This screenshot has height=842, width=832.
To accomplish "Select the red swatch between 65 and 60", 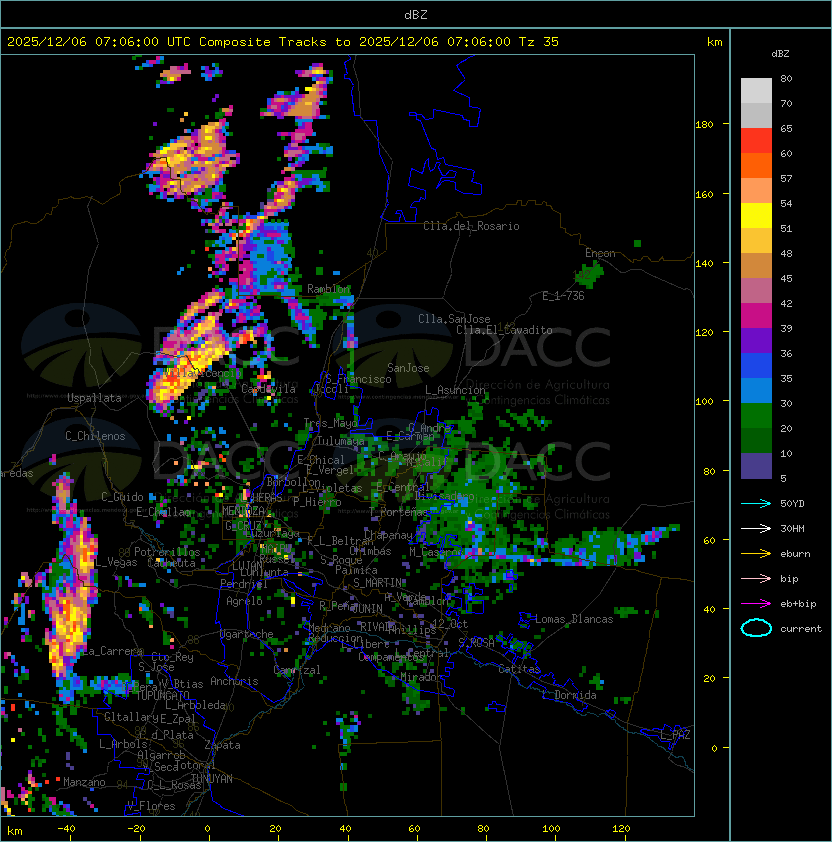I will click(756, 141).
